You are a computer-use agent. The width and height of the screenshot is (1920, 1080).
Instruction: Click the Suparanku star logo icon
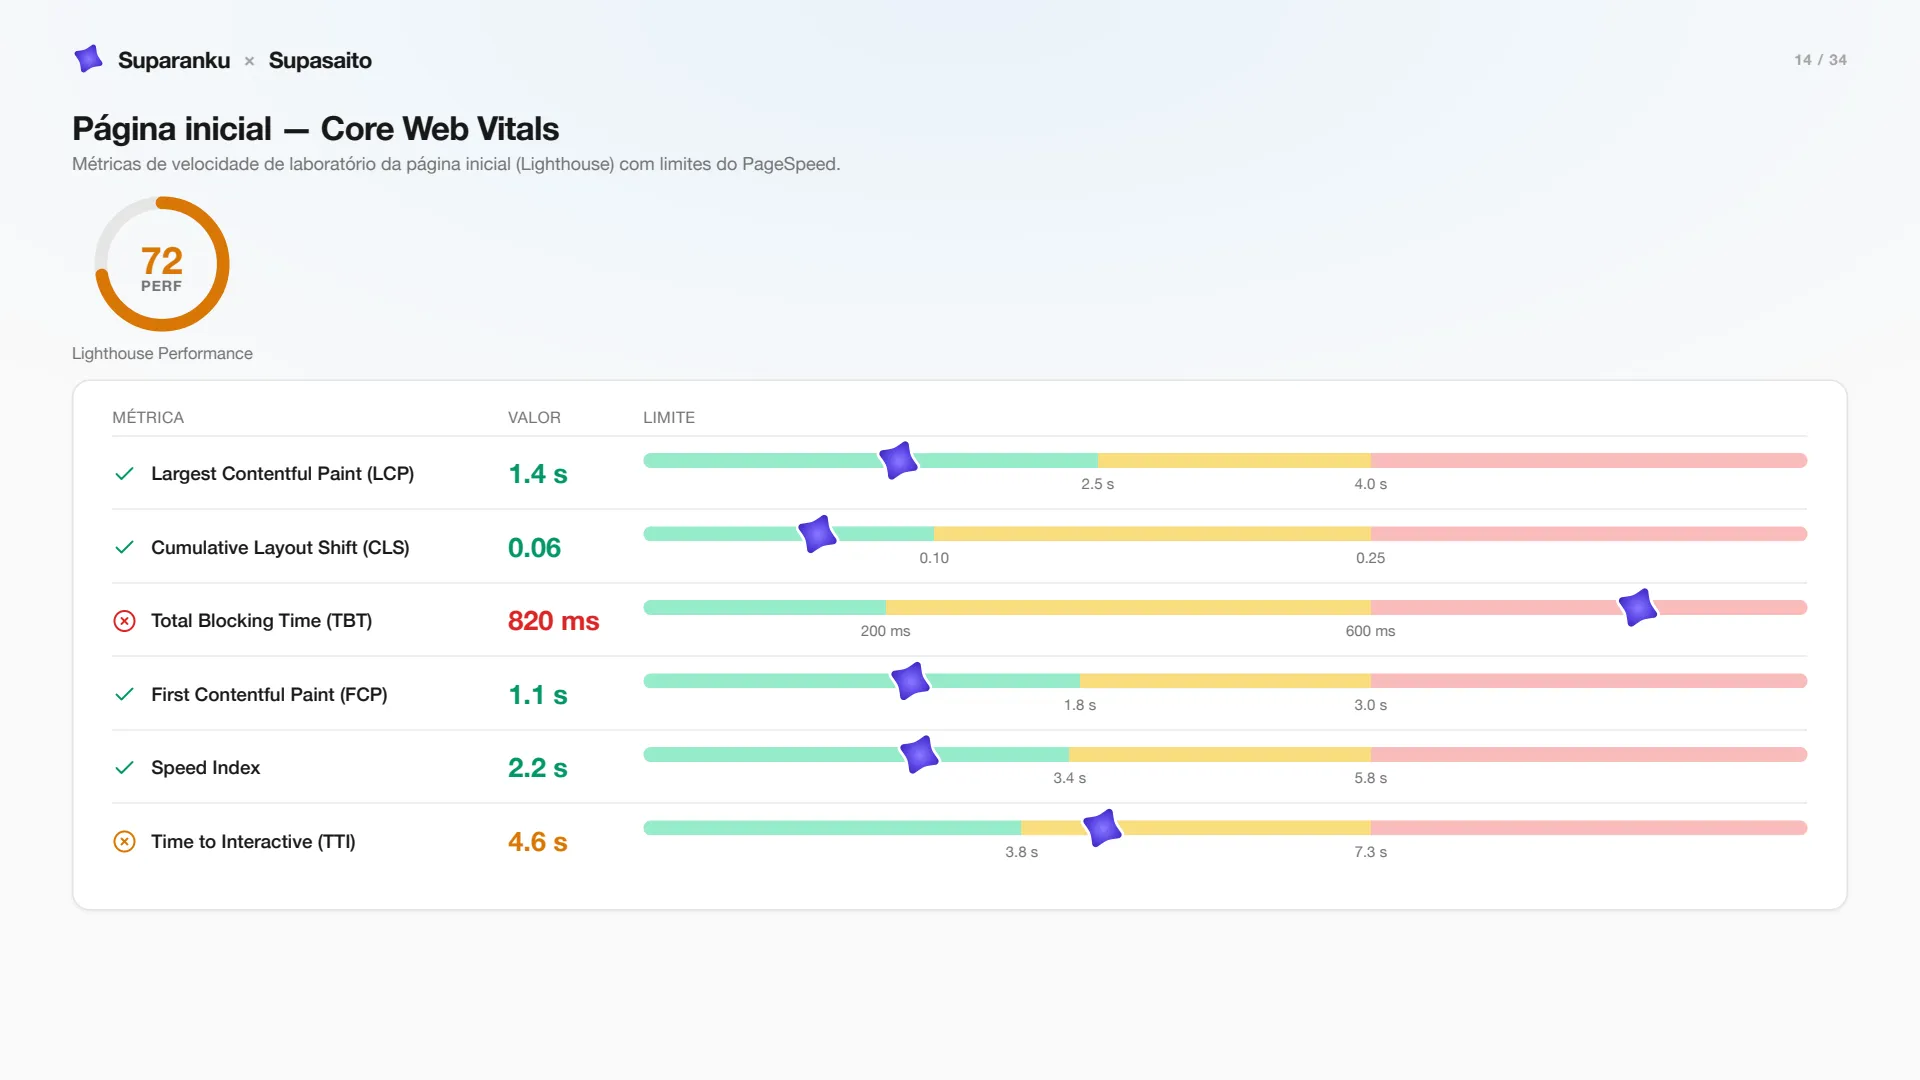point(88,59)
